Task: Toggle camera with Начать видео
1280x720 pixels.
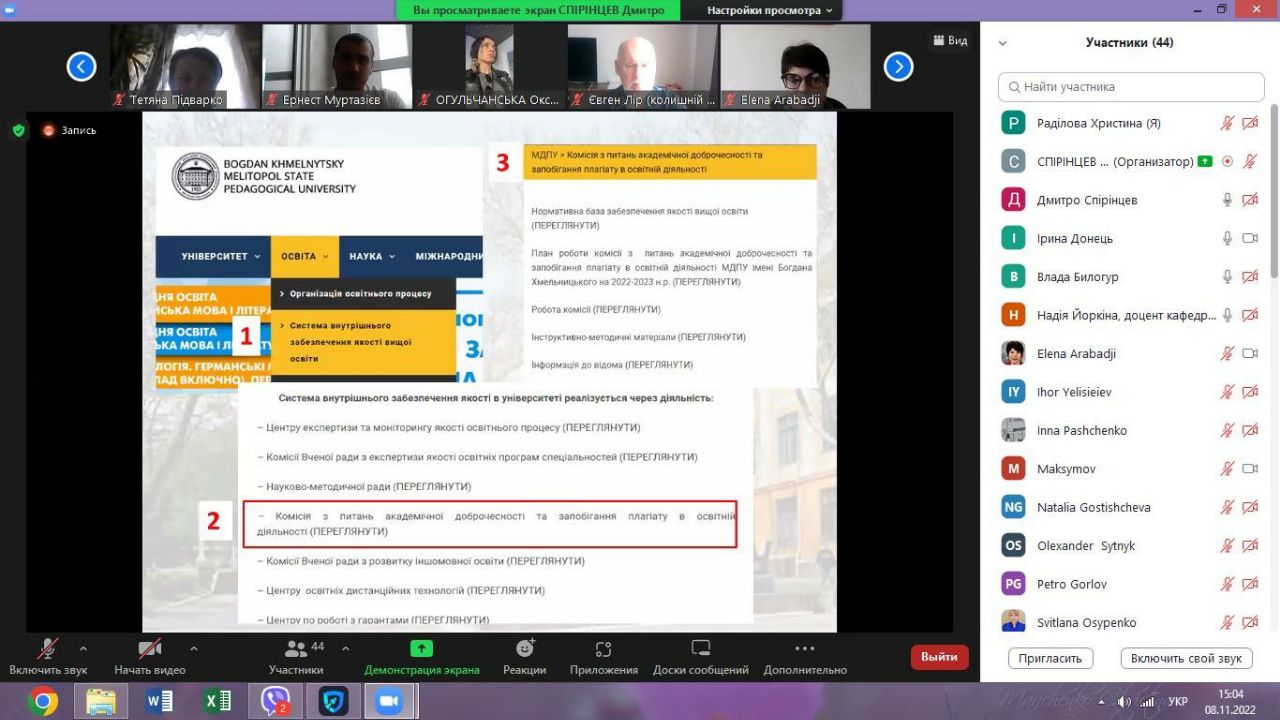Action: click(150, 649)
